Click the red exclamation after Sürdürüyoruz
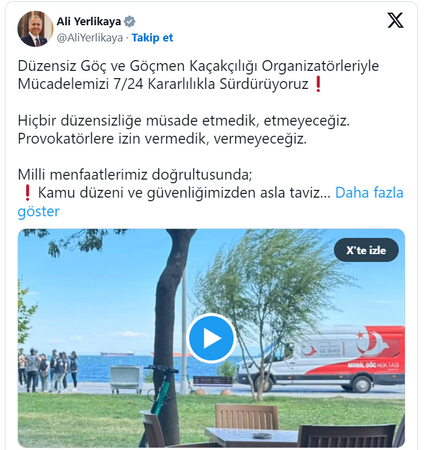Viewport: 433px width, 450px height. click(318, 84)
